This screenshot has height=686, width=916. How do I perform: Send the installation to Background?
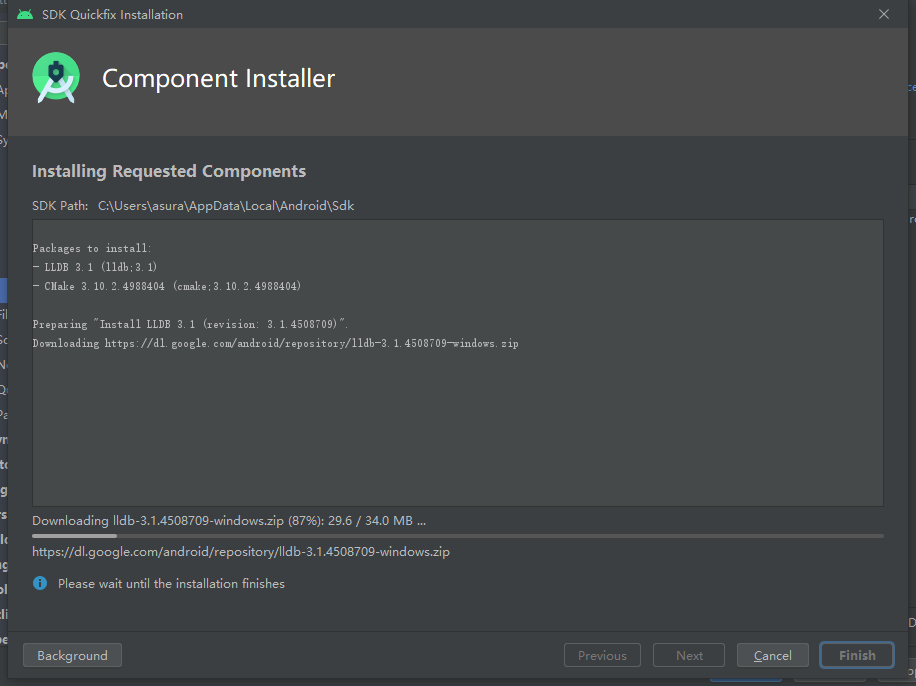point(72,656)
